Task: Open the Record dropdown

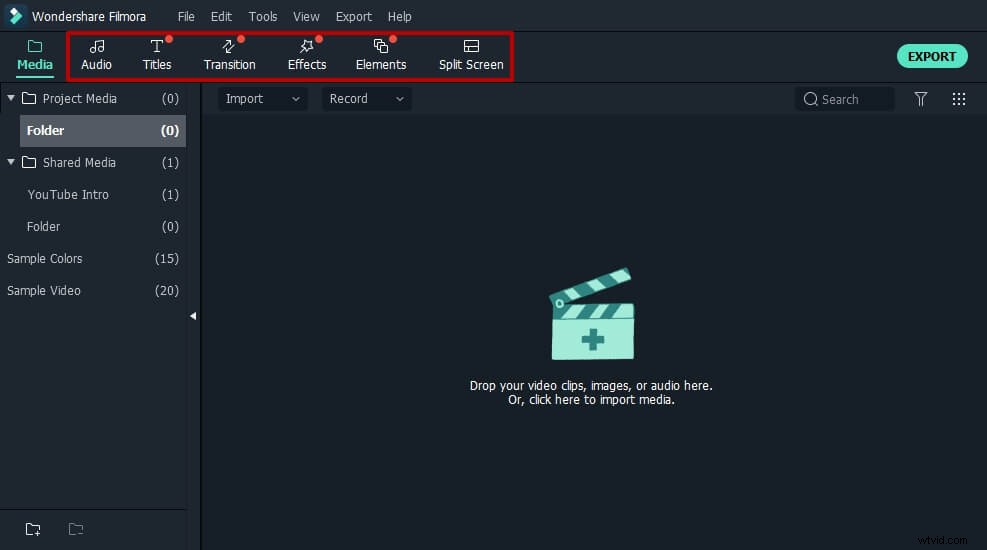Action: click(366, 99)
